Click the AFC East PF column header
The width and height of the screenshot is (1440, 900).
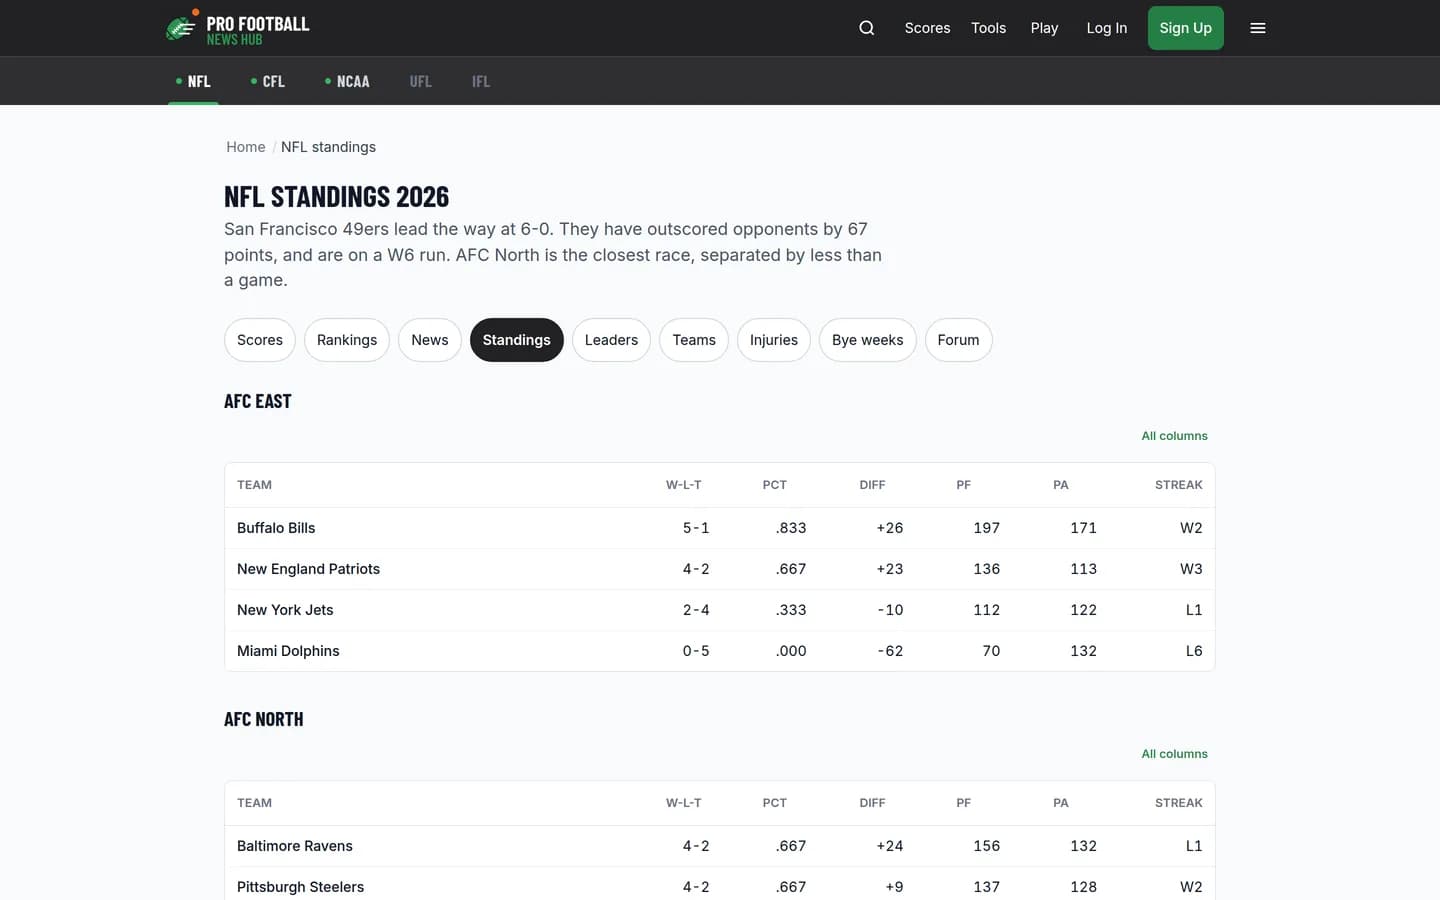[x=963, y=485]
